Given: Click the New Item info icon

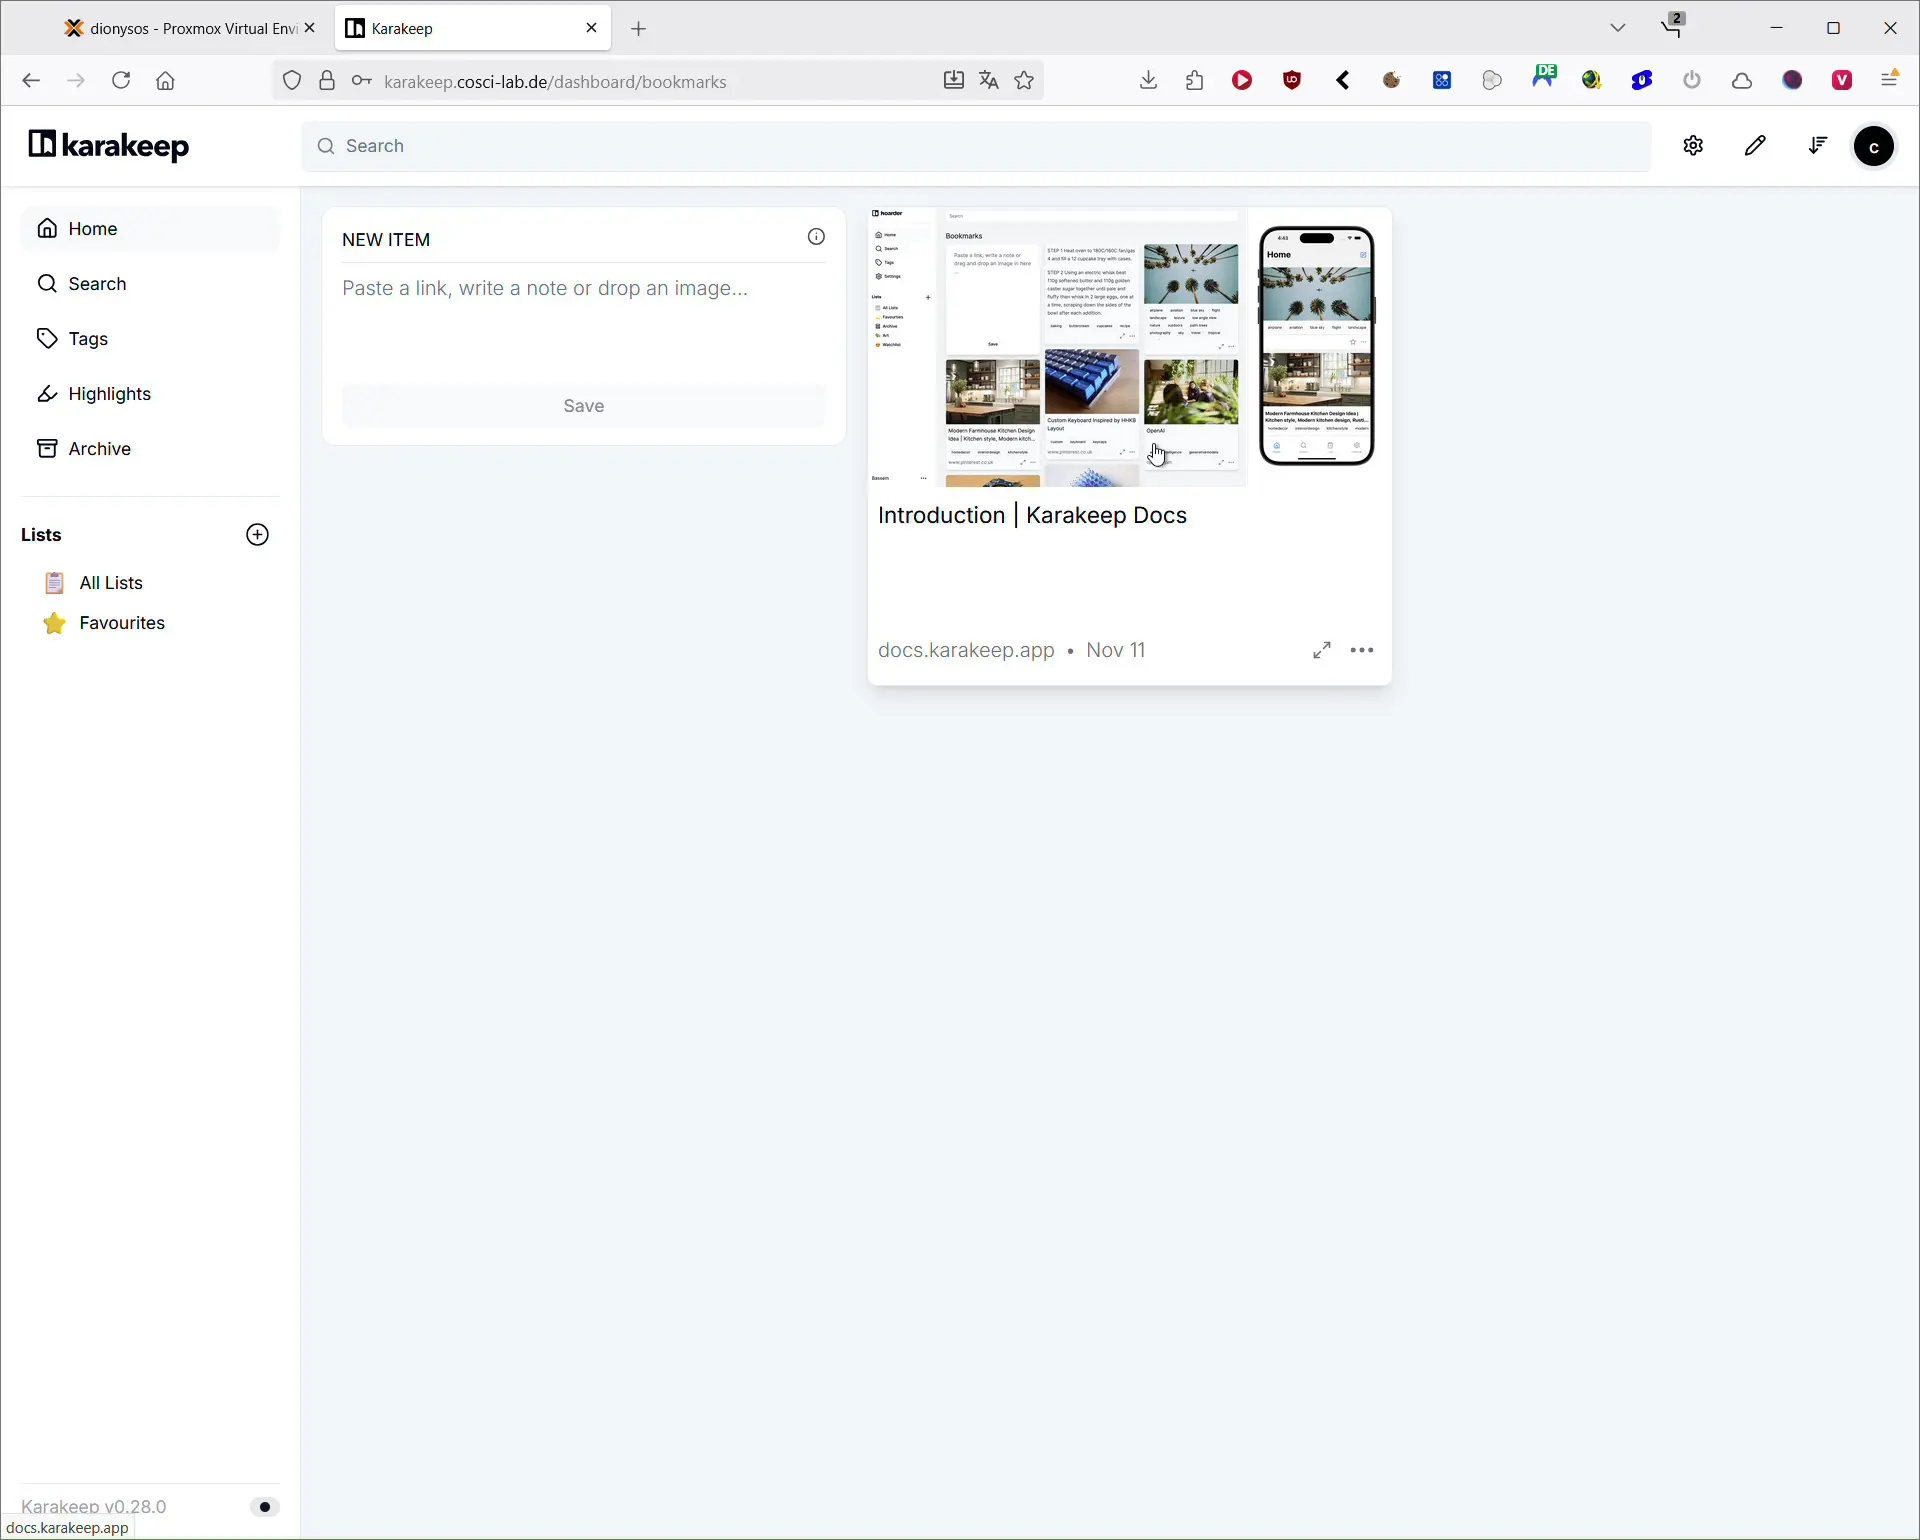Looking at the screenshot, I should click(x=816, y=237).
